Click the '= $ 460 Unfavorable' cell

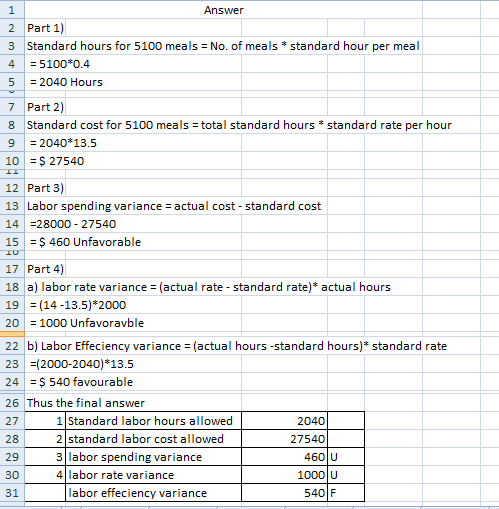pyautogui.click(x=85, y=242)
